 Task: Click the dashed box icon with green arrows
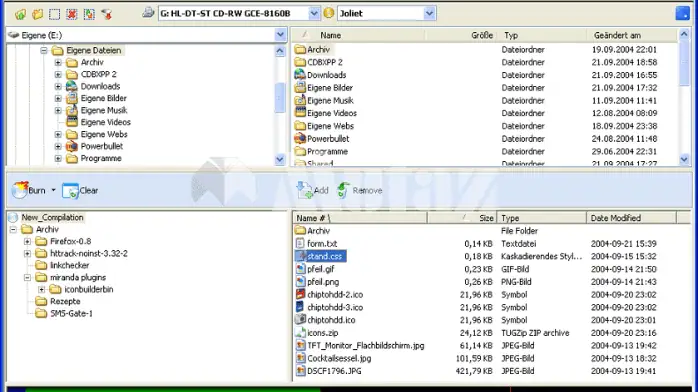click(x=89, y=14)
